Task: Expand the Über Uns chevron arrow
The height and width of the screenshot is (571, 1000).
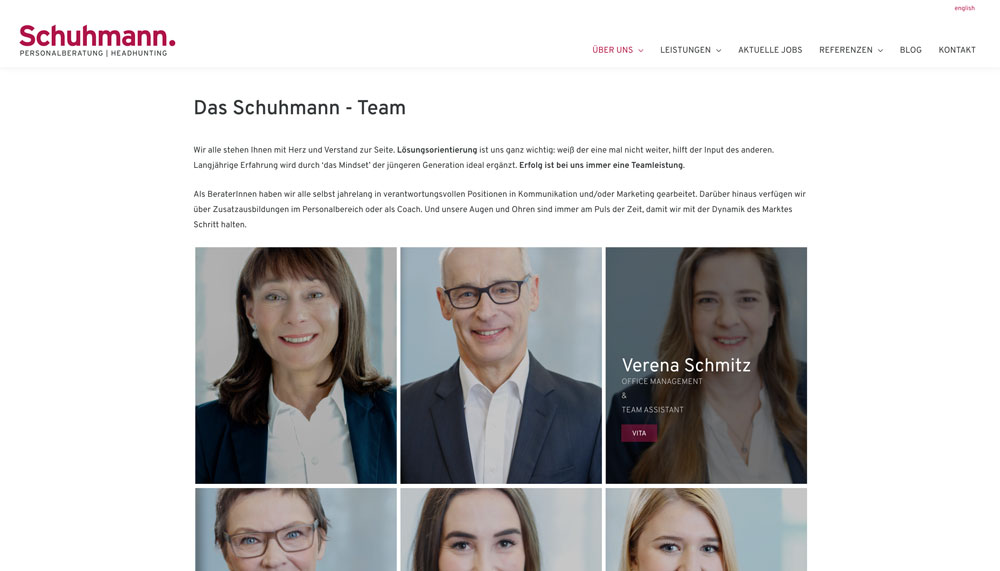Action: pos(641,50)
